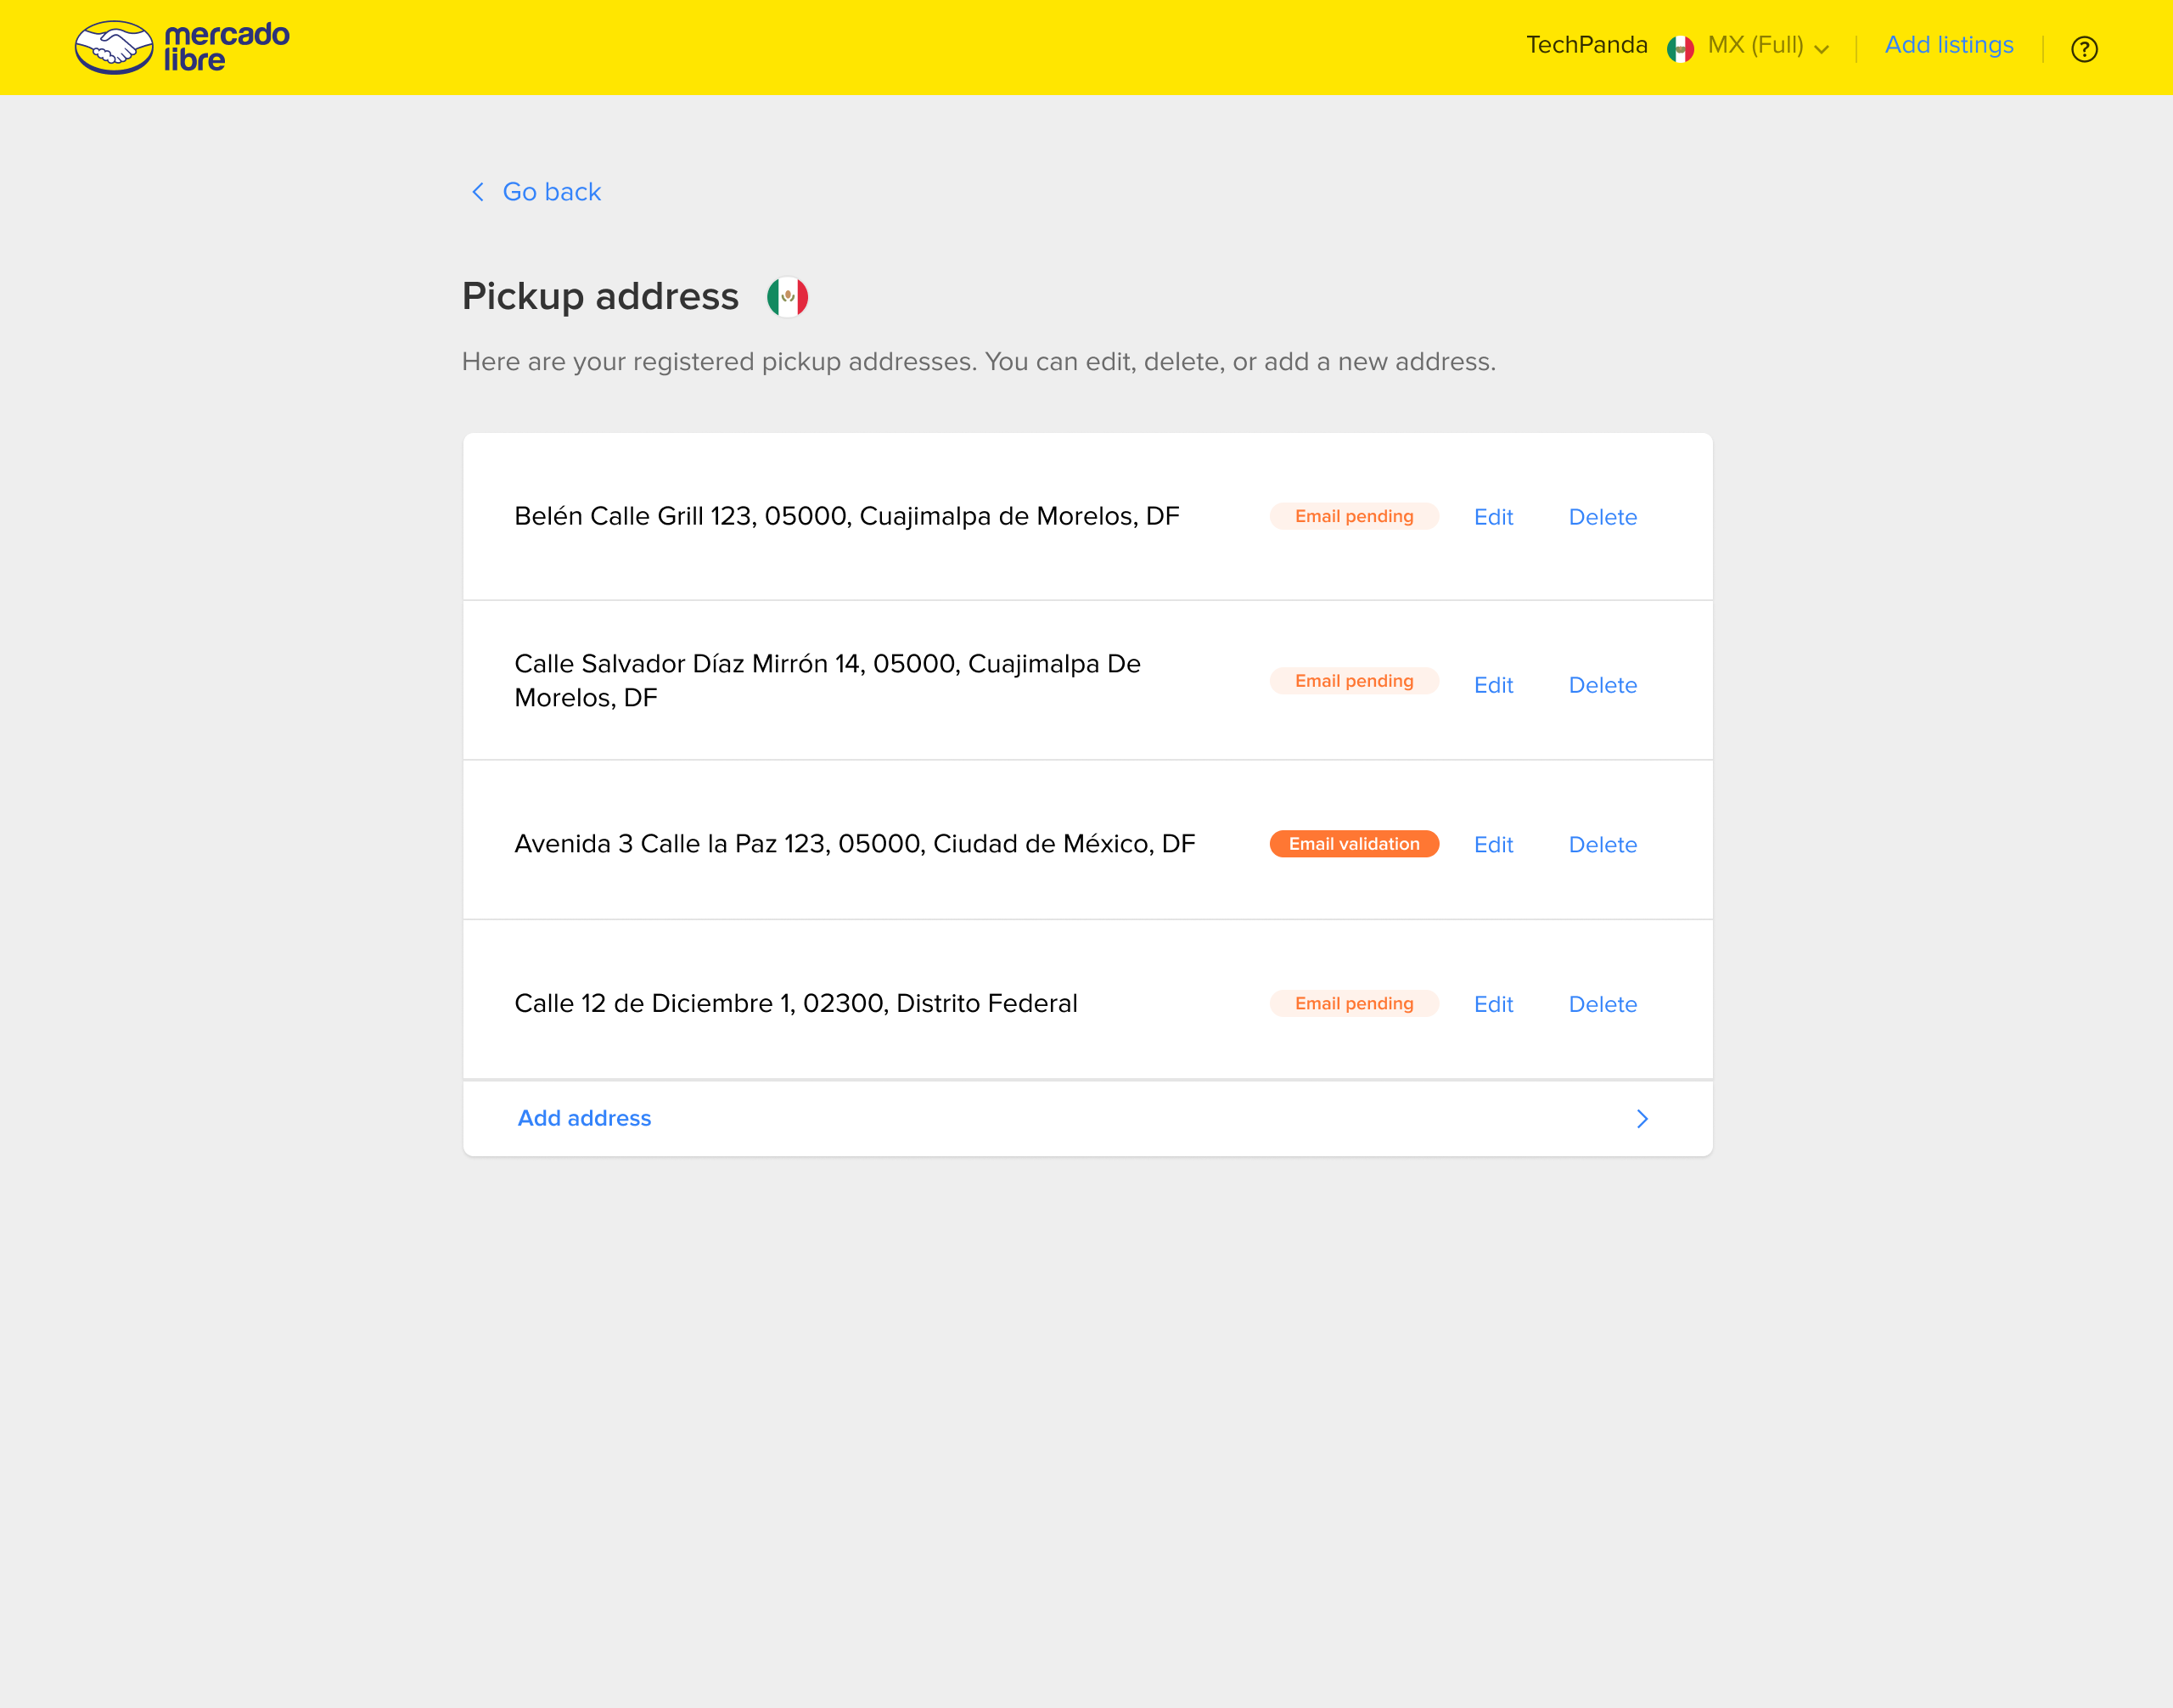Delete the Avenida 3 Calle la Paz address
Screen dimensions: 2173x1708
click(1602, 845)
